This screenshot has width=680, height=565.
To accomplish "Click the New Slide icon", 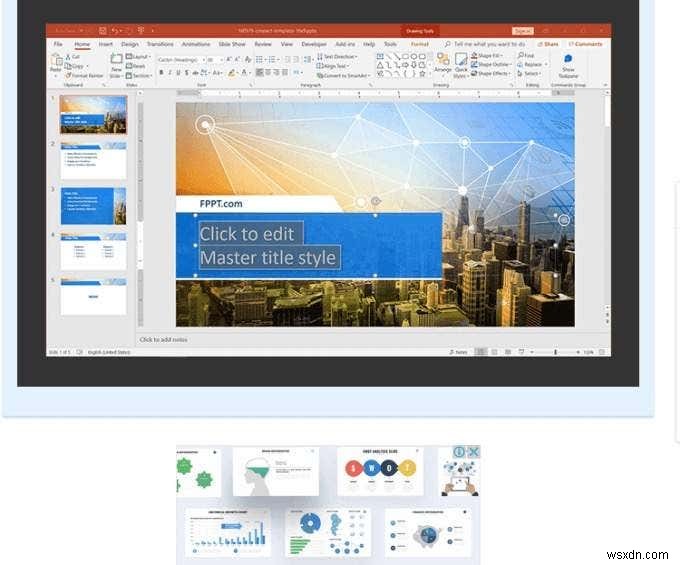I will coord(116,59).
